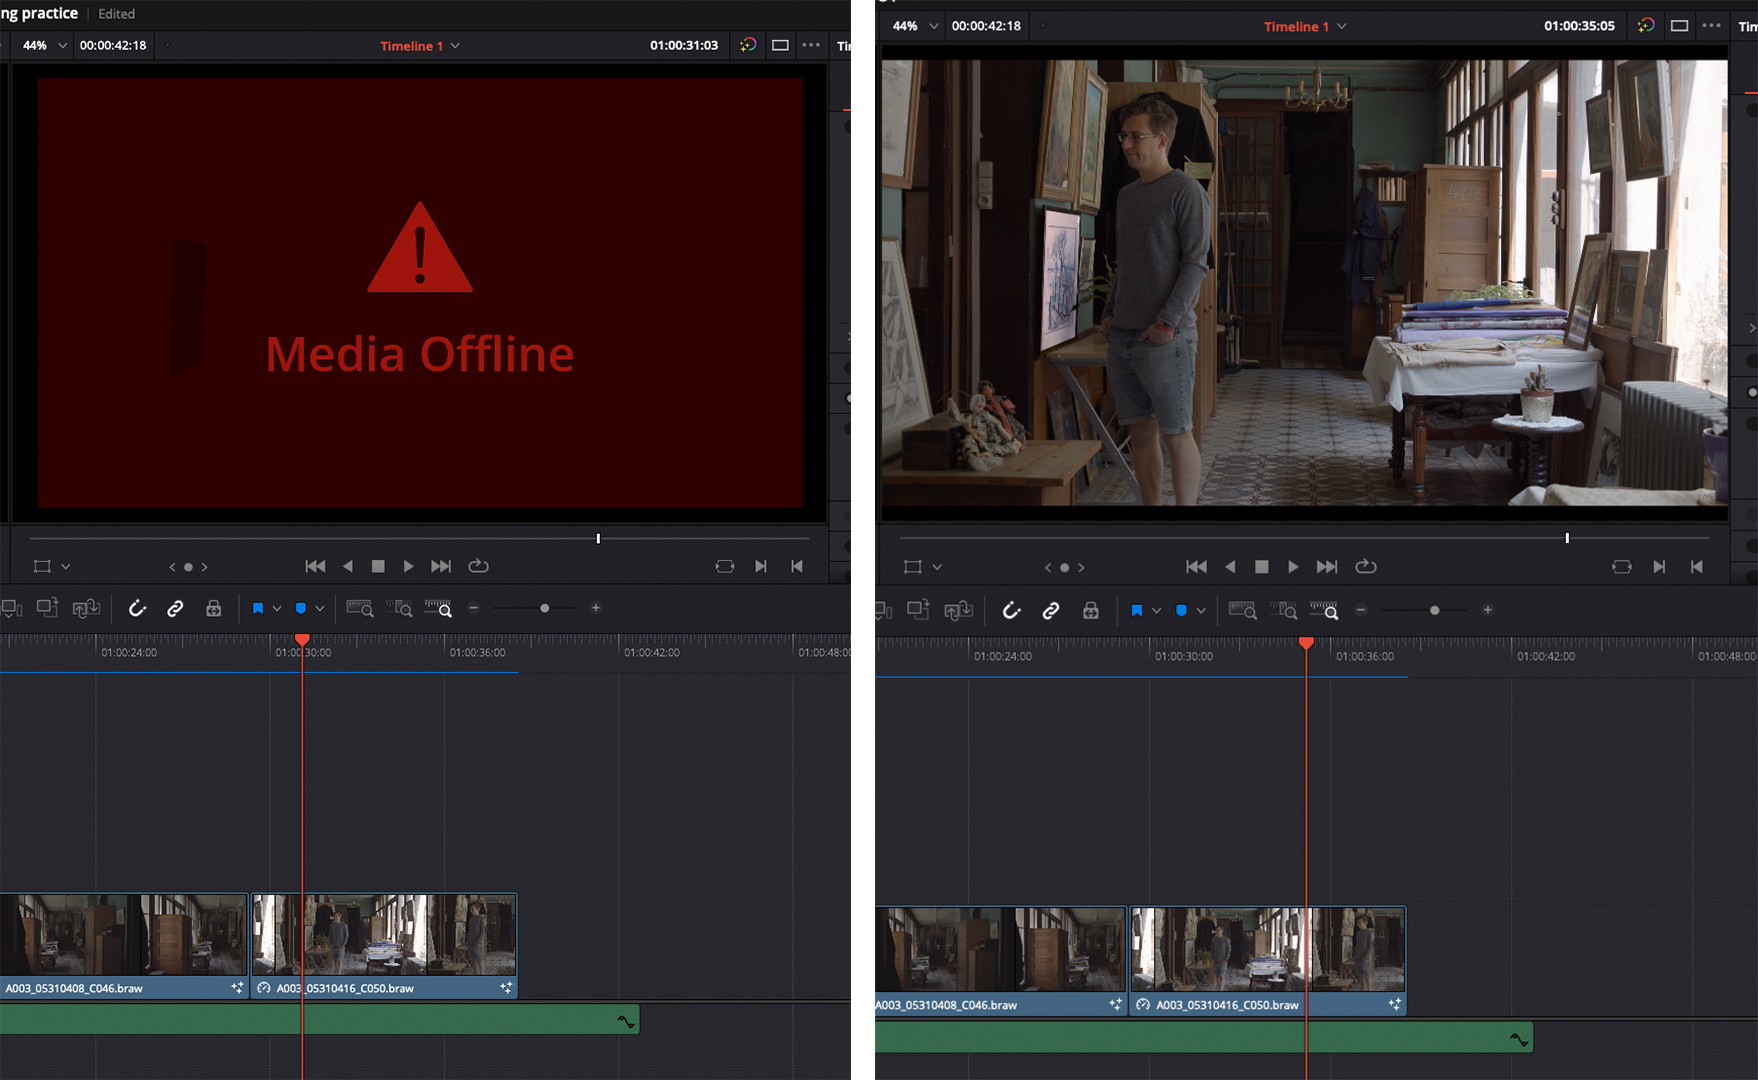Image resolution: width=1758 pixels, height=1080 pixels.
Task: Toggle bypass color grades in right viewer
Action: (1646, 26)
